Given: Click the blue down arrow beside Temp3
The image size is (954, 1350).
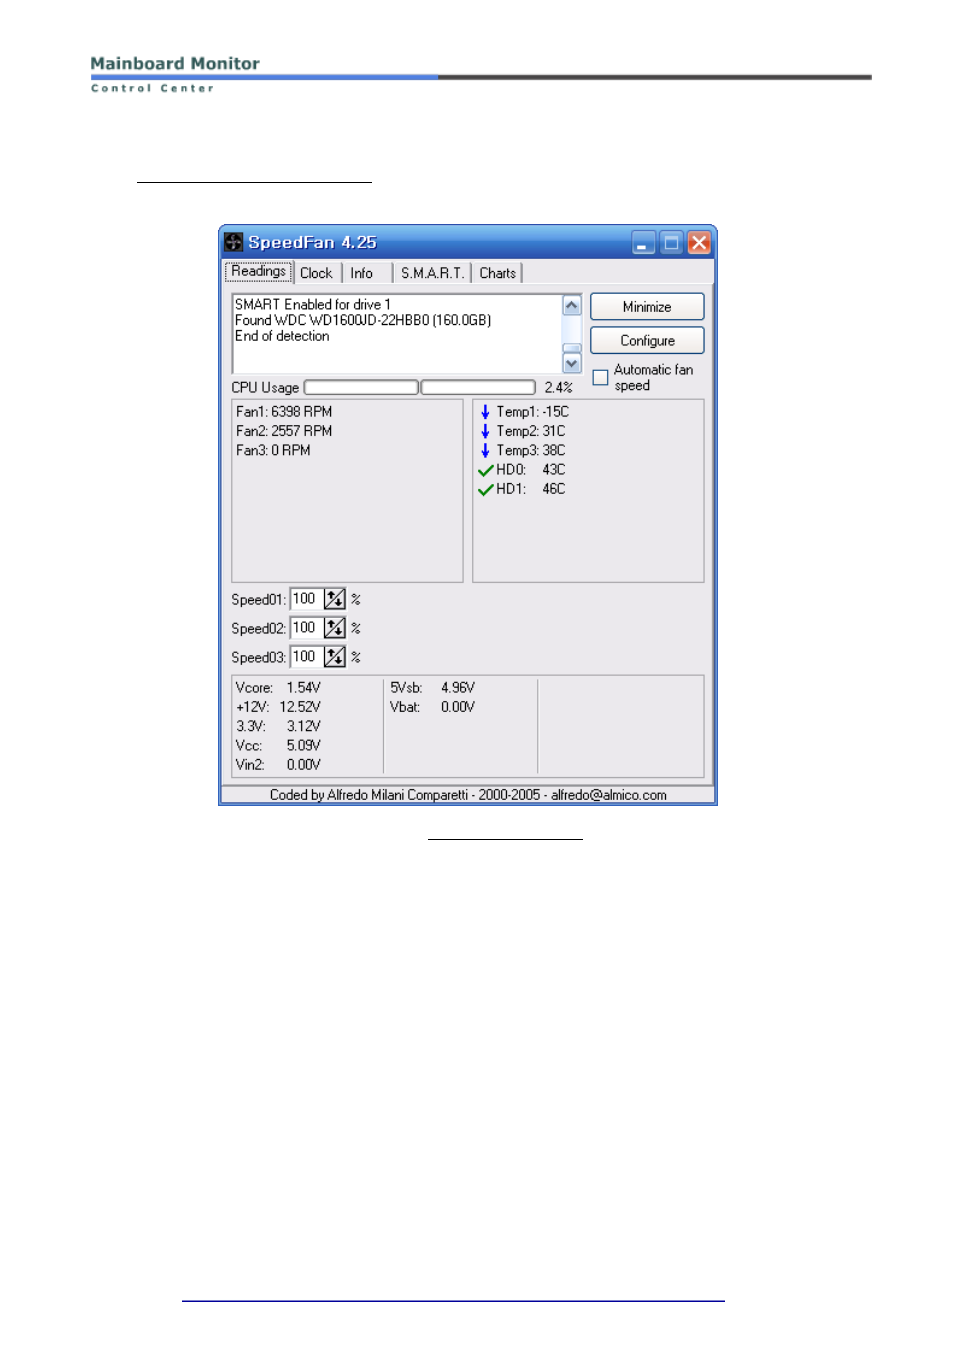Looking at the screenshot, I should 485,450.
